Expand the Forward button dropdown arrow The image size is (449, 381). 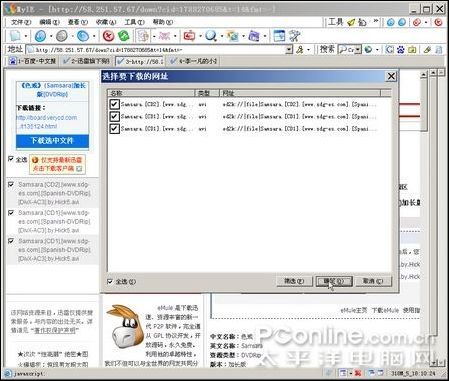click(x=72, y=36)
